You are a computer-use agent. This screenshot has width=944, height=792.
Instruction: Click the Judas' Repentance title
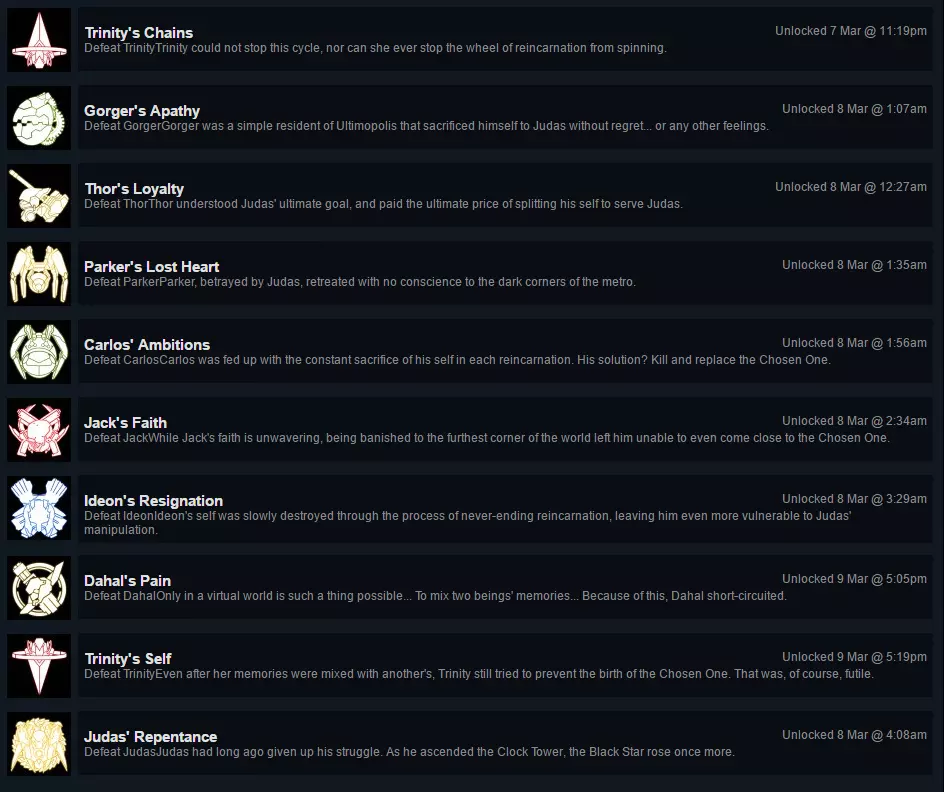click(x=150, y=737)
